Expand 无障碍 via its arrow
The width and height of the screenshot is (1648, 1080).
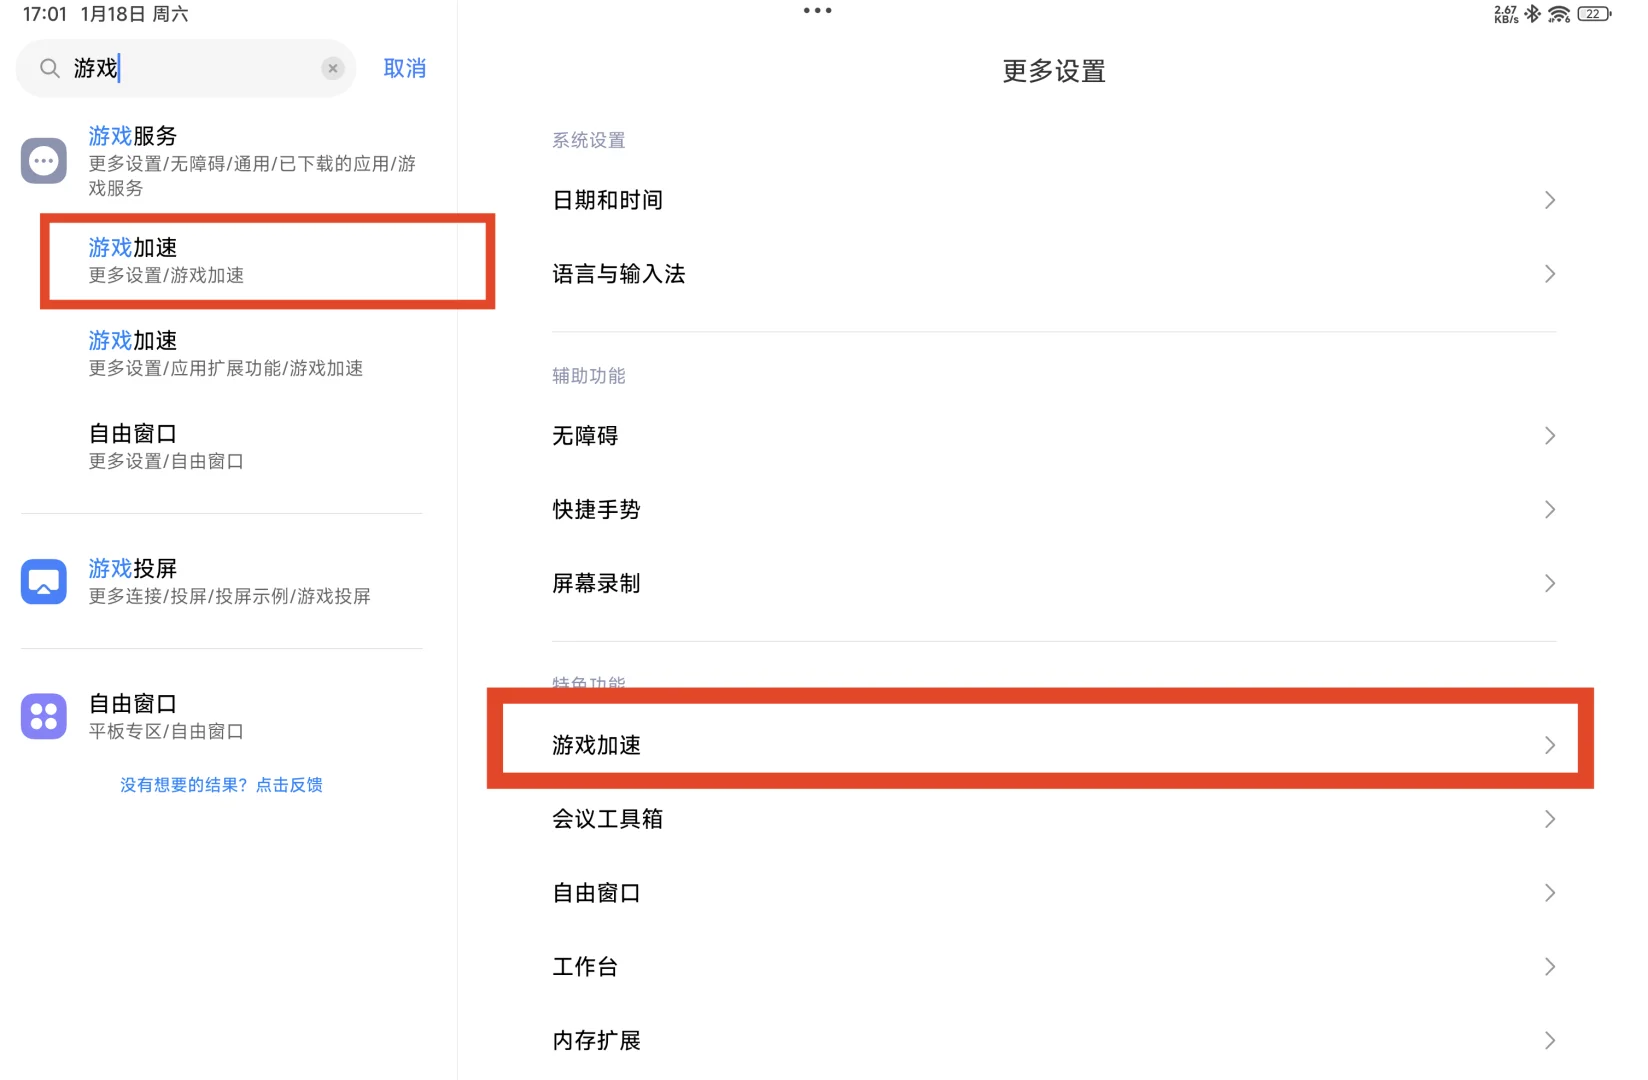pos(1549,435)
